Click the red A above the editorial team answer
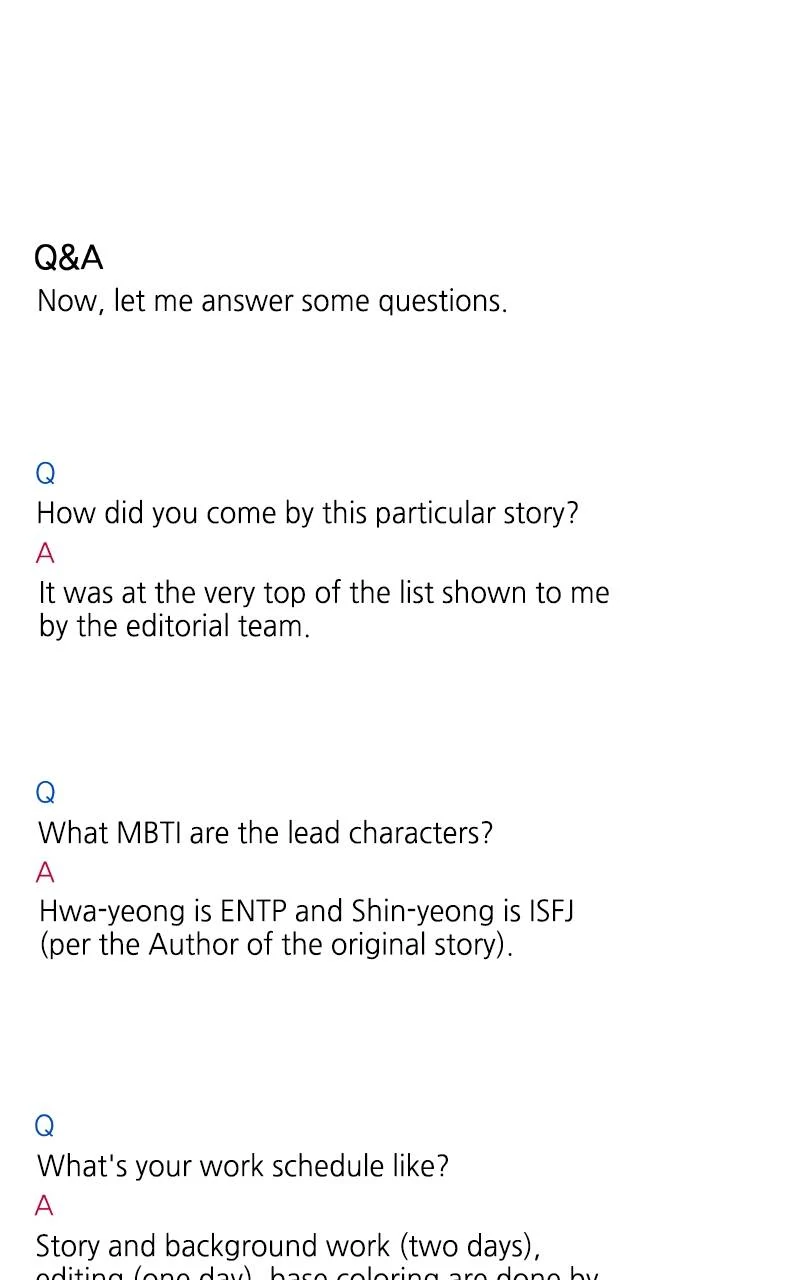The height and width of the screenshot is (1280, 800). tap(45, 553)
